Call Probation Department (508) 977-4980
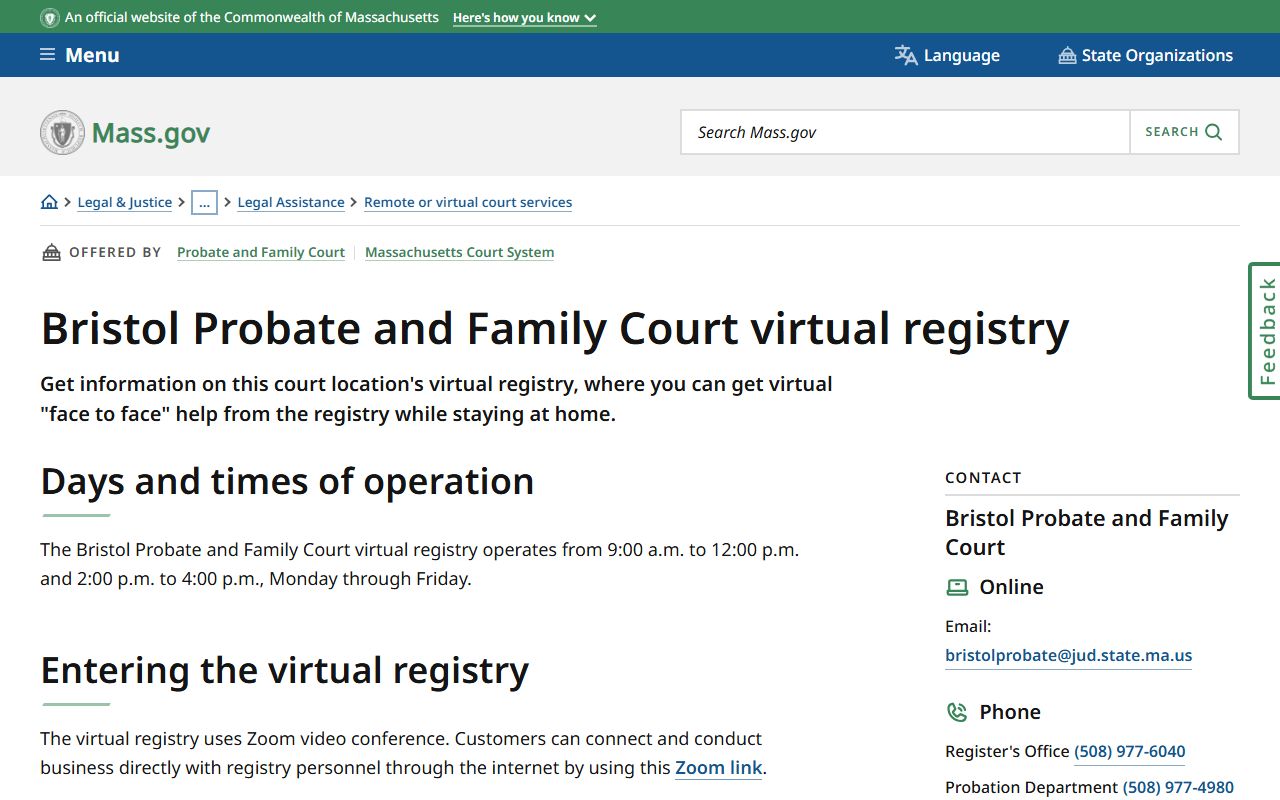The image size is (1280, 800). click(1178, 787)
